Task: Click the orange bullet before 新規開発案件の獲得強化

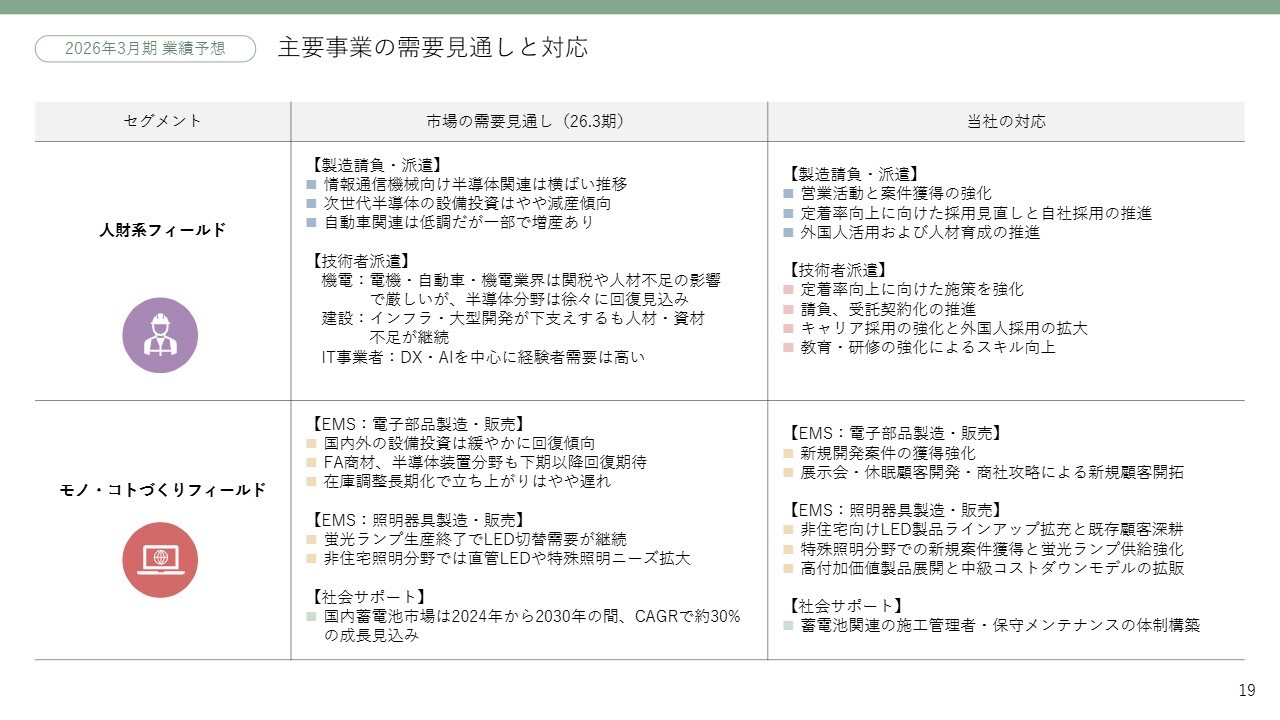Action: pyautogui.click(x=789, y=453)
